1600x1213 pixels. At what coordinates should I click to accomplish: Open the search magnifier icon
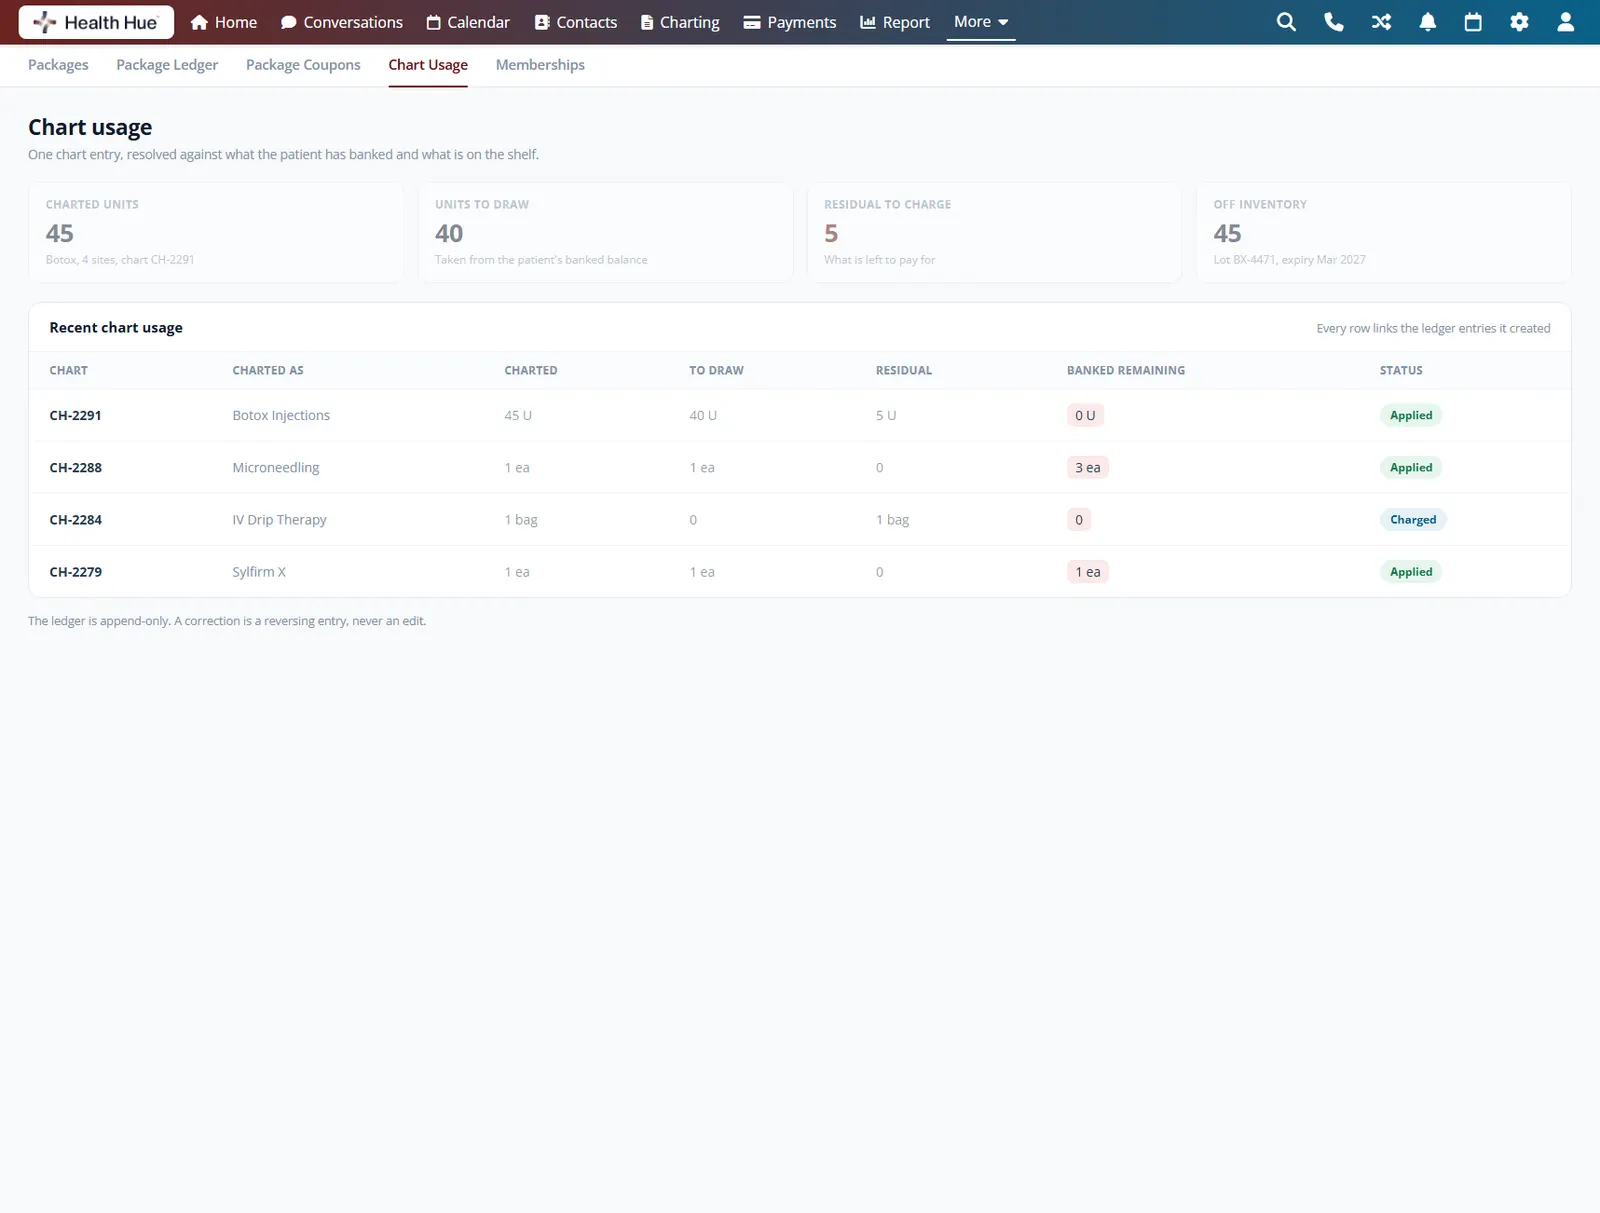click(1286, 22)
